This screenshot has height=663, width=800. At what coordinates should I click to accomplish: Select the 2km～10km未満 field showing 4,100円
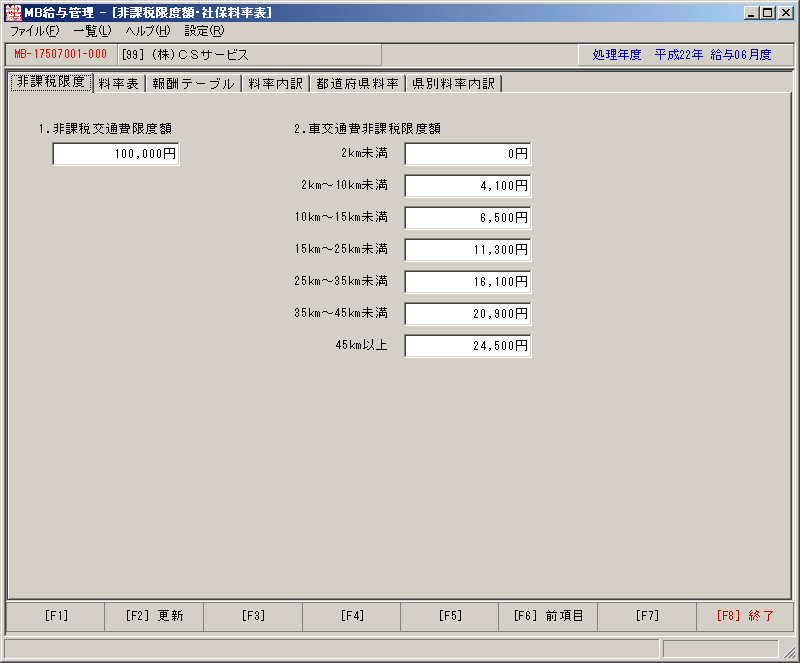468,186
